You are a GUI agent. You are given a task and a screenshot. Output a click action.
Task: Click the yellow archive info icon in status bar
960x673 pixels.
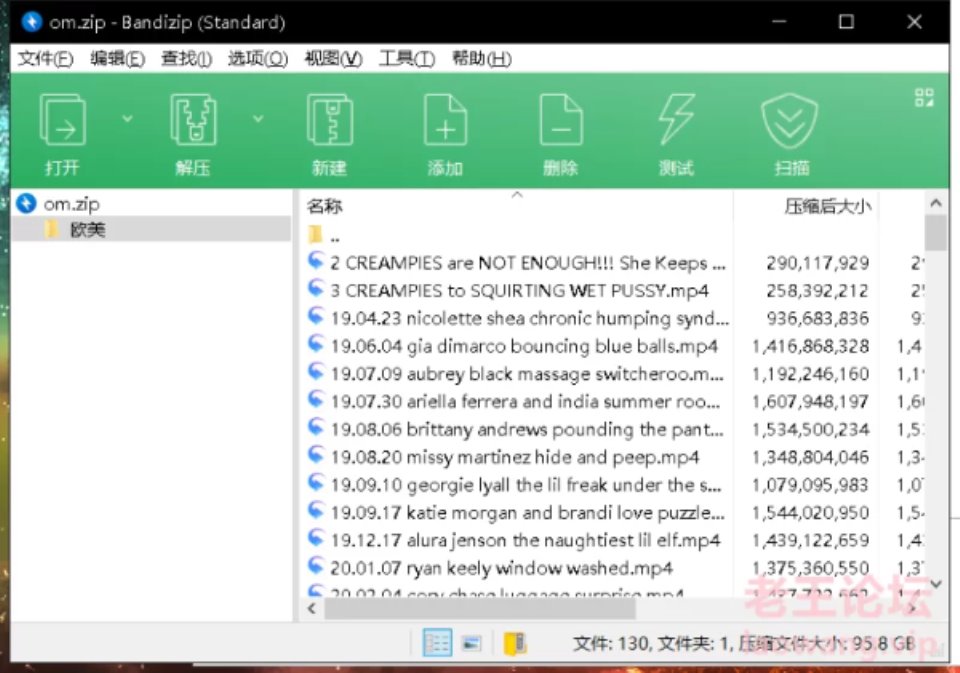[x=515, y=643]
